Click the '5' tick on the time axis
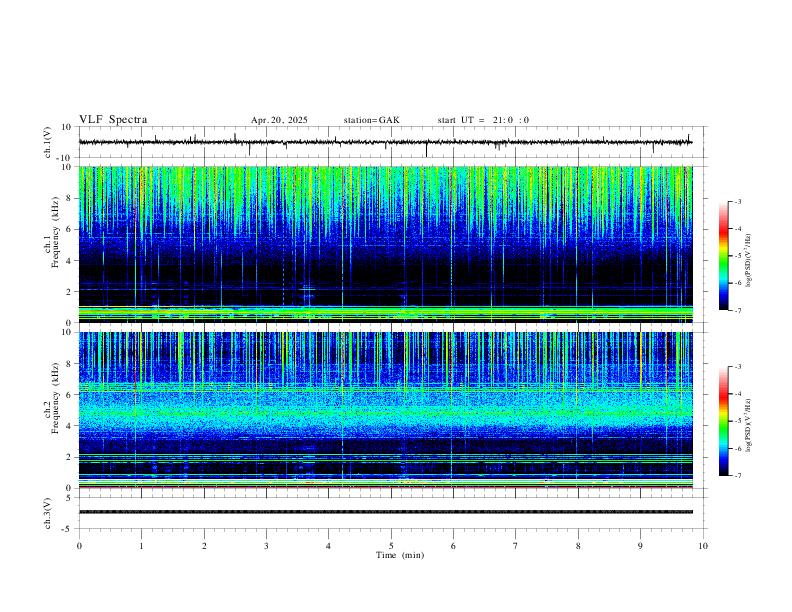Viewport: 792px width, 612px height. pos(391,546)
